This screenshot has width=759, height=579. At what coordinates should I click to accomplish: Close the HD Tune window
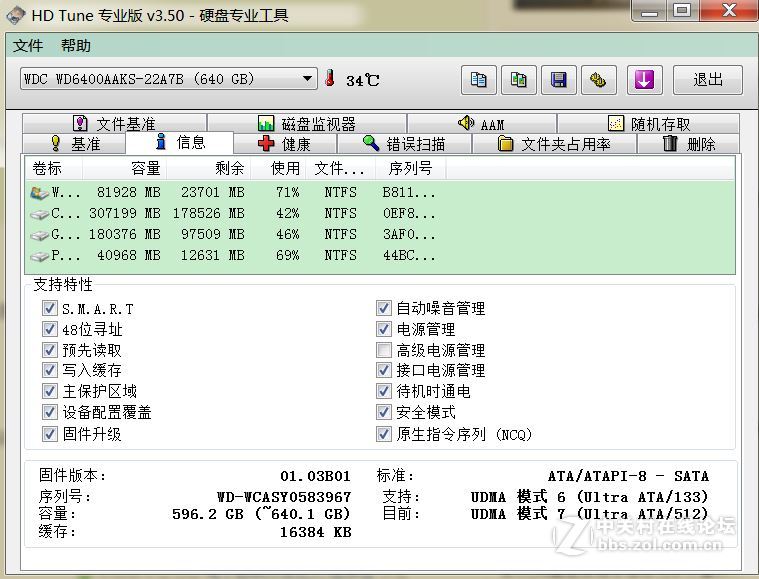pos(729,11)
